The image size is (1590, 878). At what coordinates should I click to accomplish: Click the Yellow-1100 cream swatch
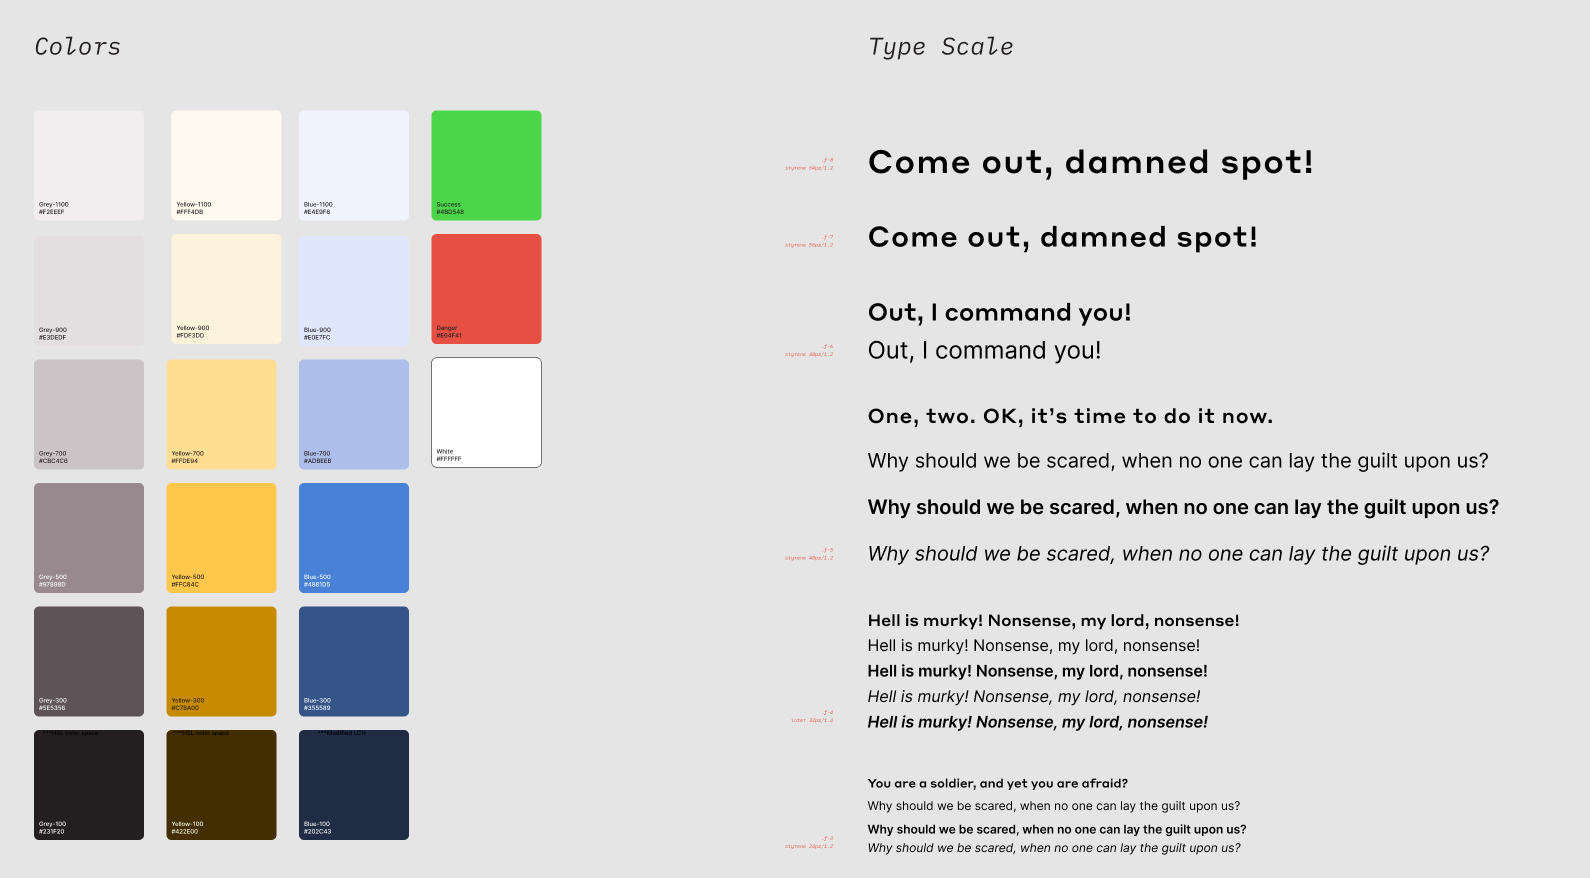226,165
